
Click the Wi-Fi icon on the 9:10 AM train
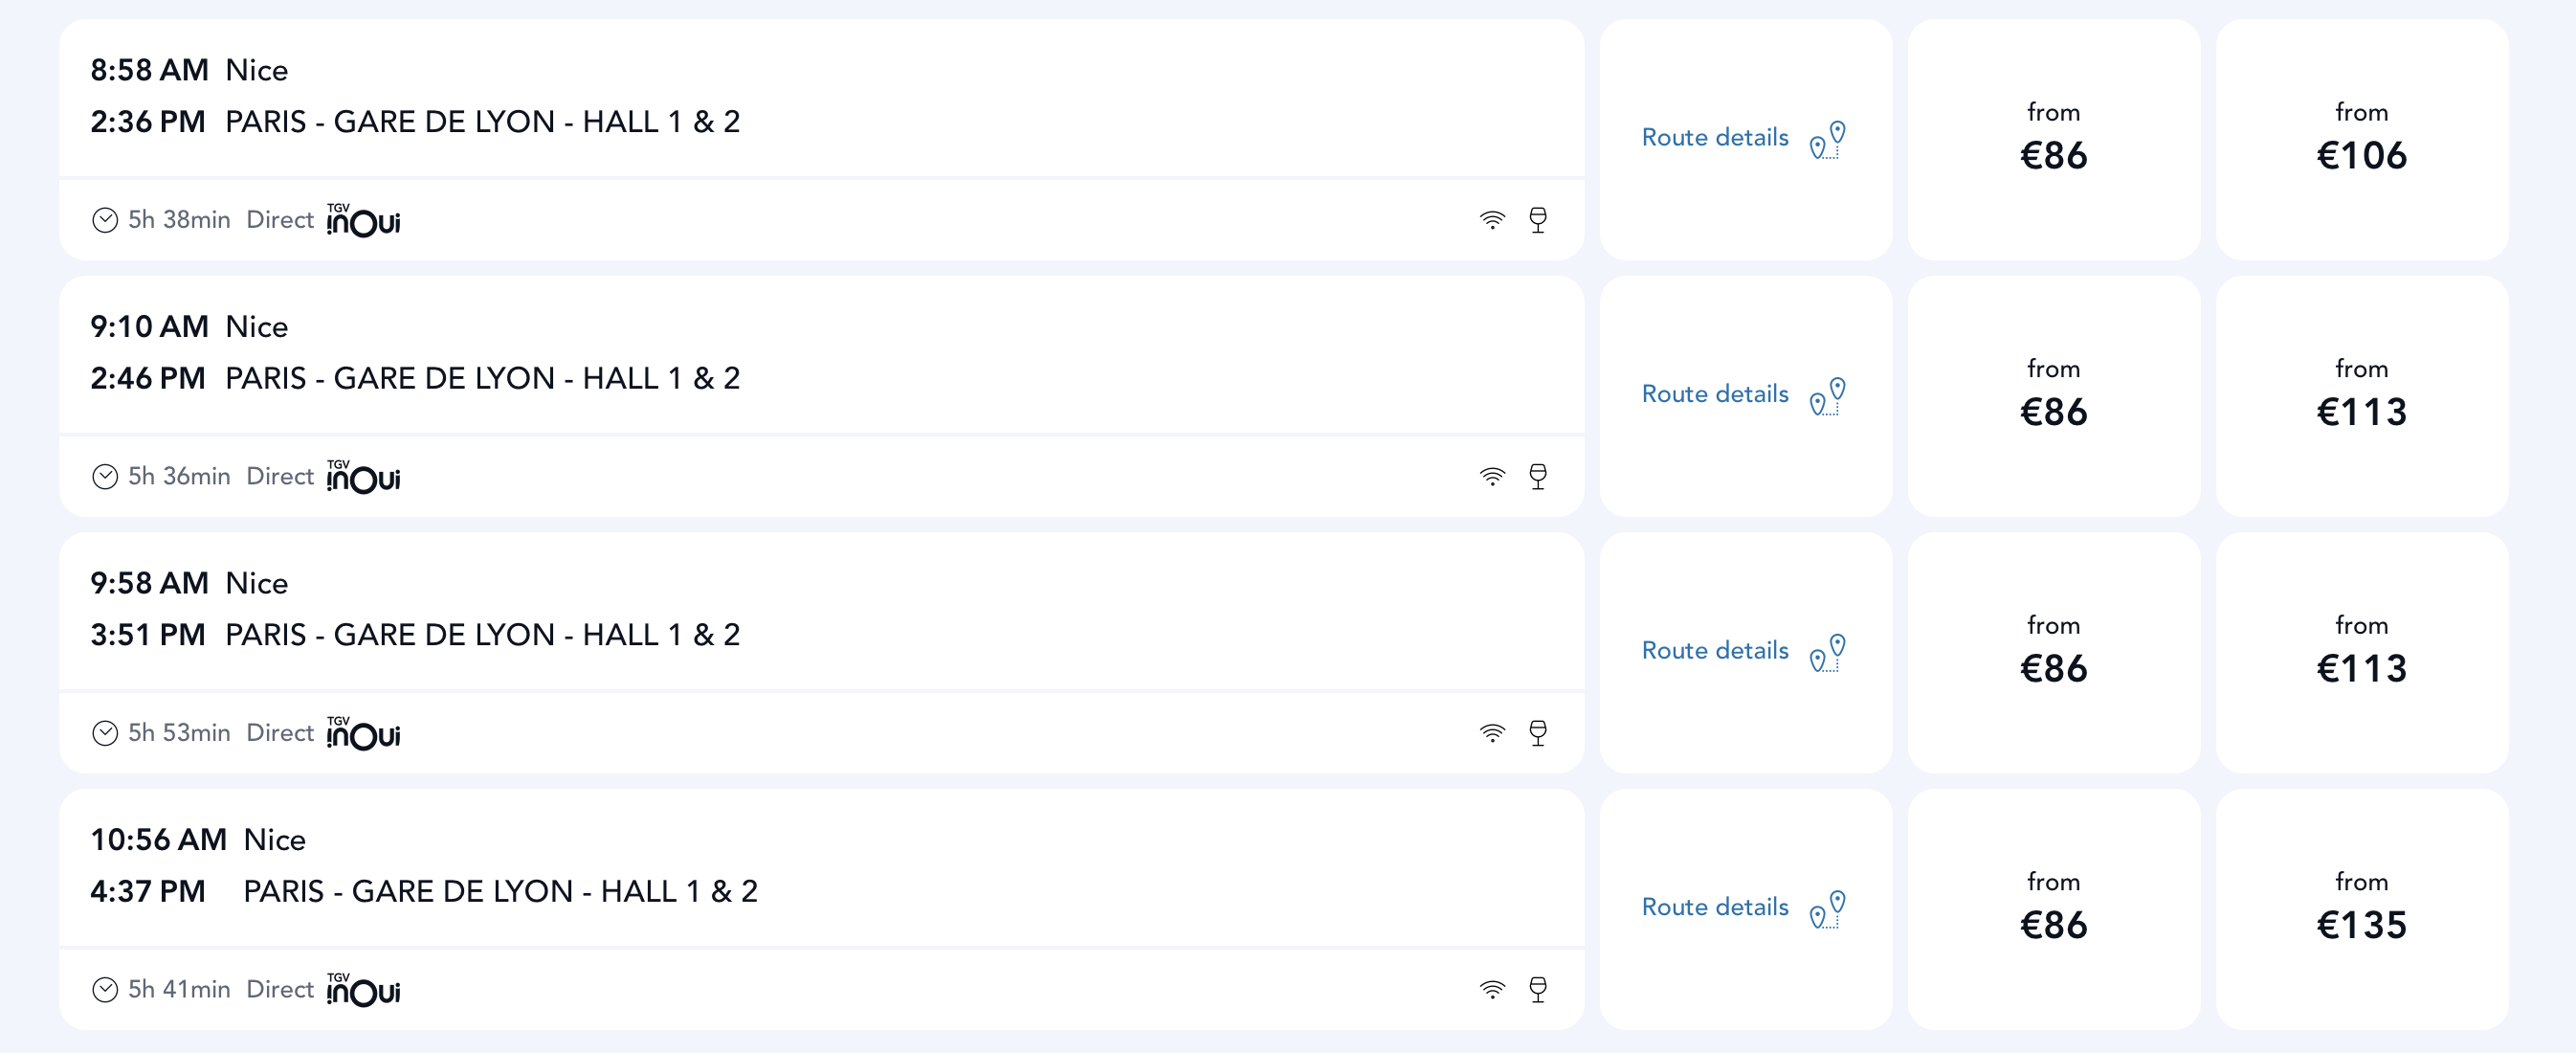[1492, 477]
